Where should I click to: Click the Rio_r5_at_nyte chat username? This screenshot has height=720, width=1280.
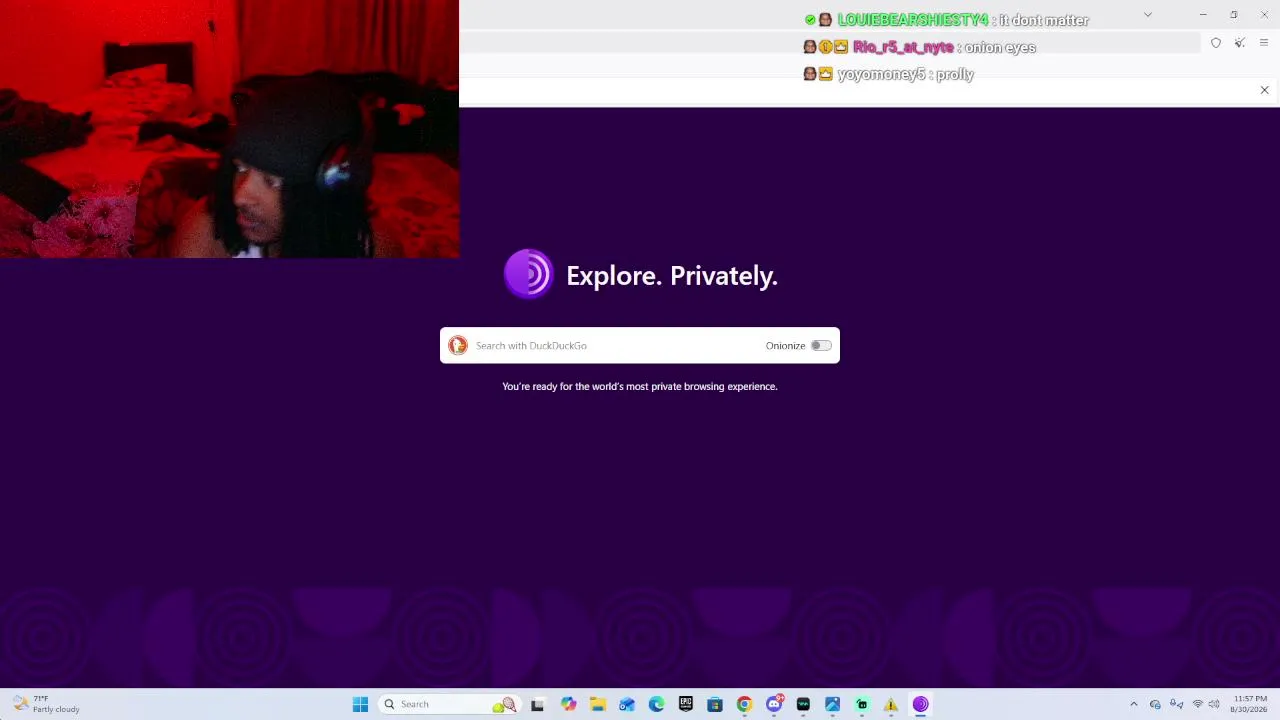tap(903, 47)
